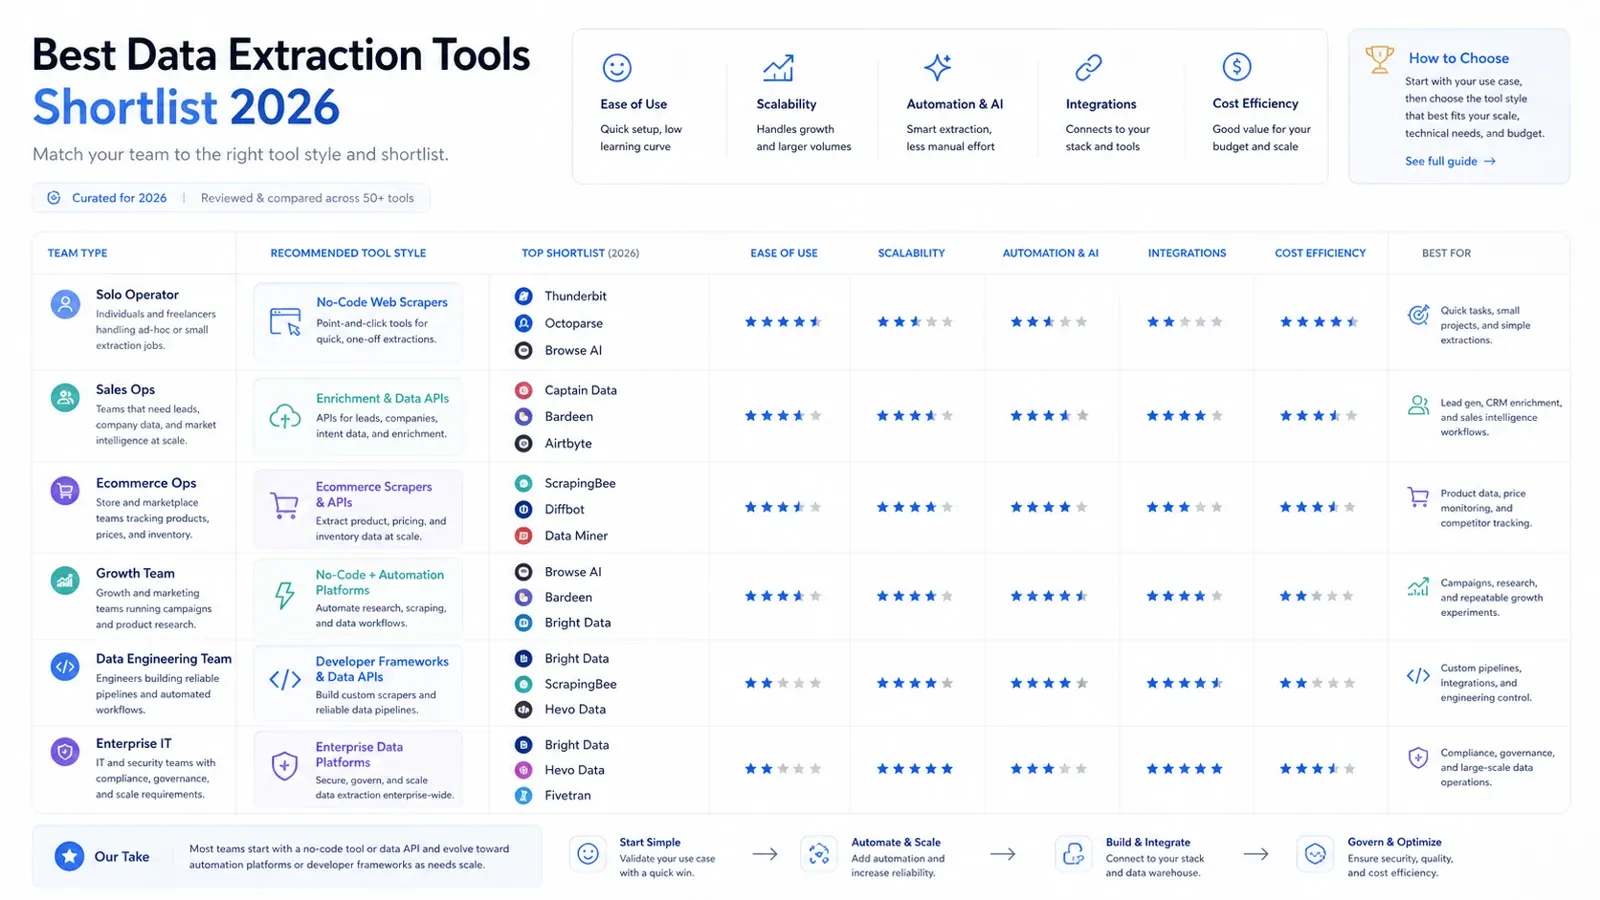Click the How to Choose heading
The image size is (1600, 900).
pyautogui.click(x=1459, y=58)
